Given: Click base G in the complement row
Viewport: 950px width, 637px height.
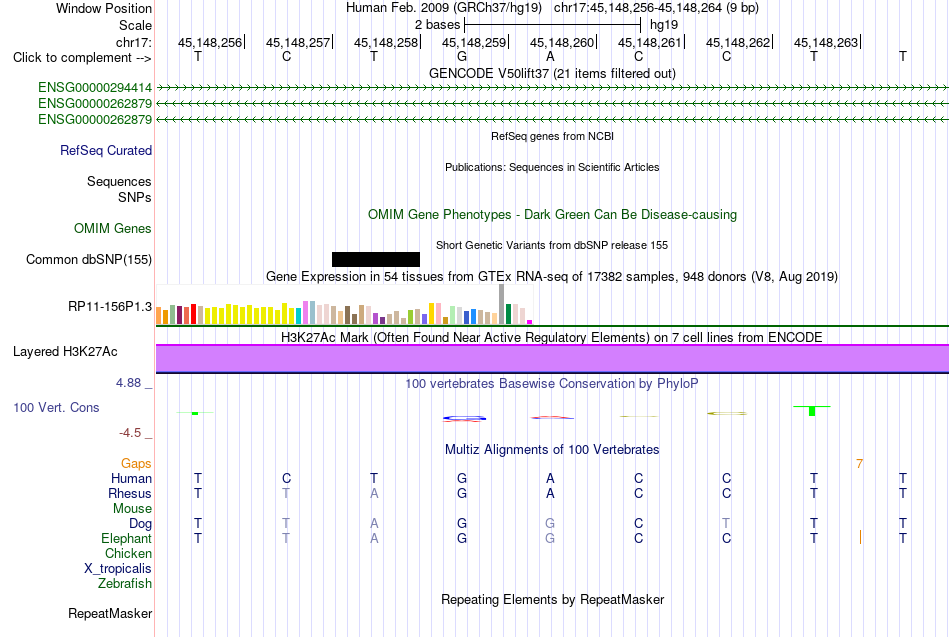Looking at the screenshot, I should click(x=462, y=56).
